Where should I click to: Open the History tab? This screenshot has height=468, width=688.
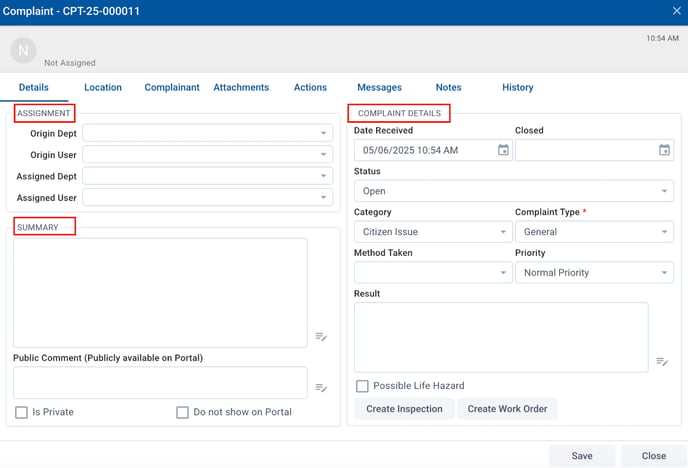pyautogui.click(x=517, y=88)
